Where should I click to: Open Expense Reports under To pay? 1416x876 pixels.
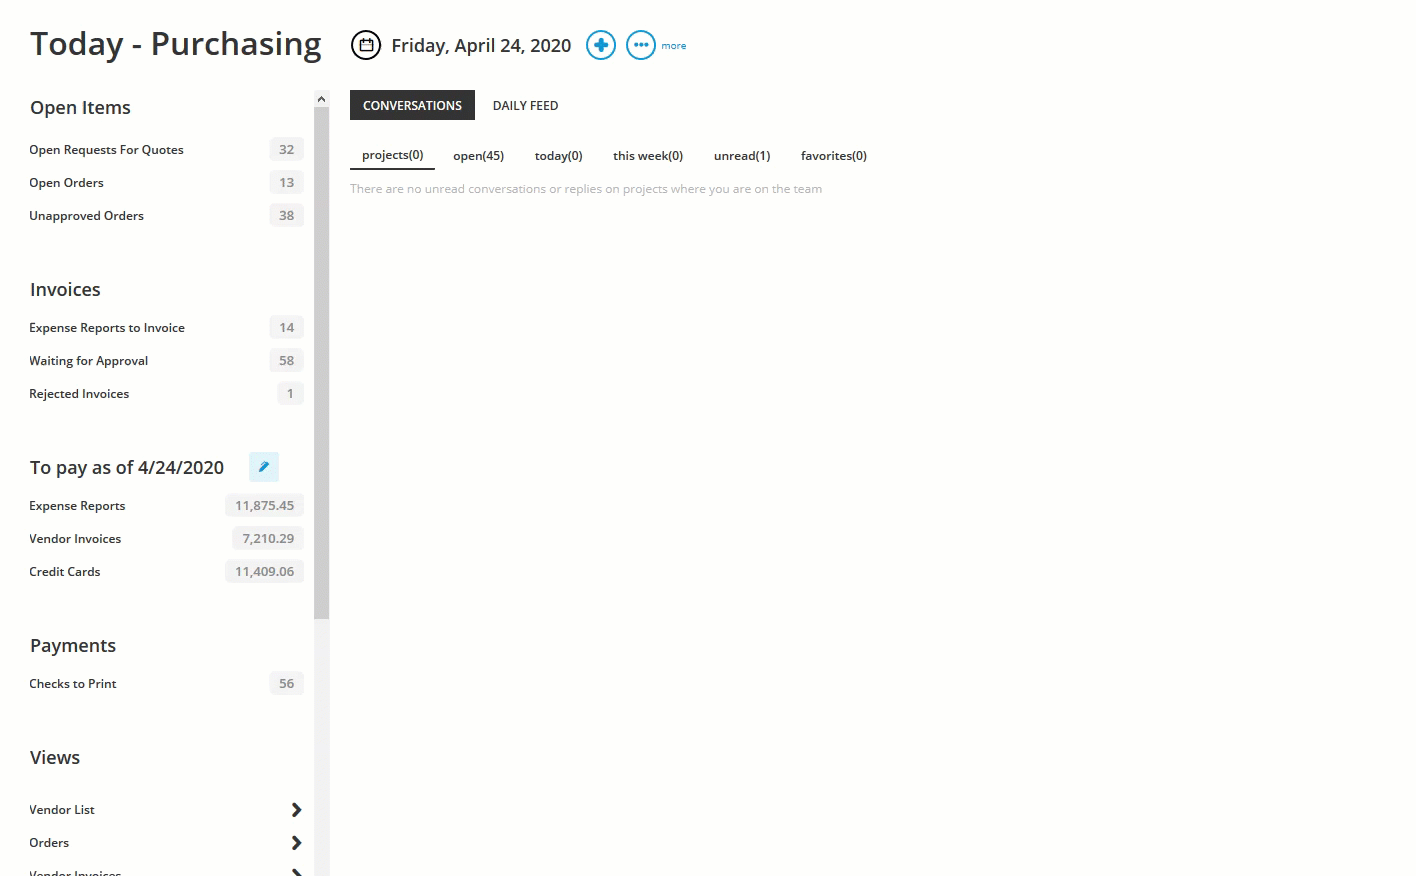click(77, 506)
